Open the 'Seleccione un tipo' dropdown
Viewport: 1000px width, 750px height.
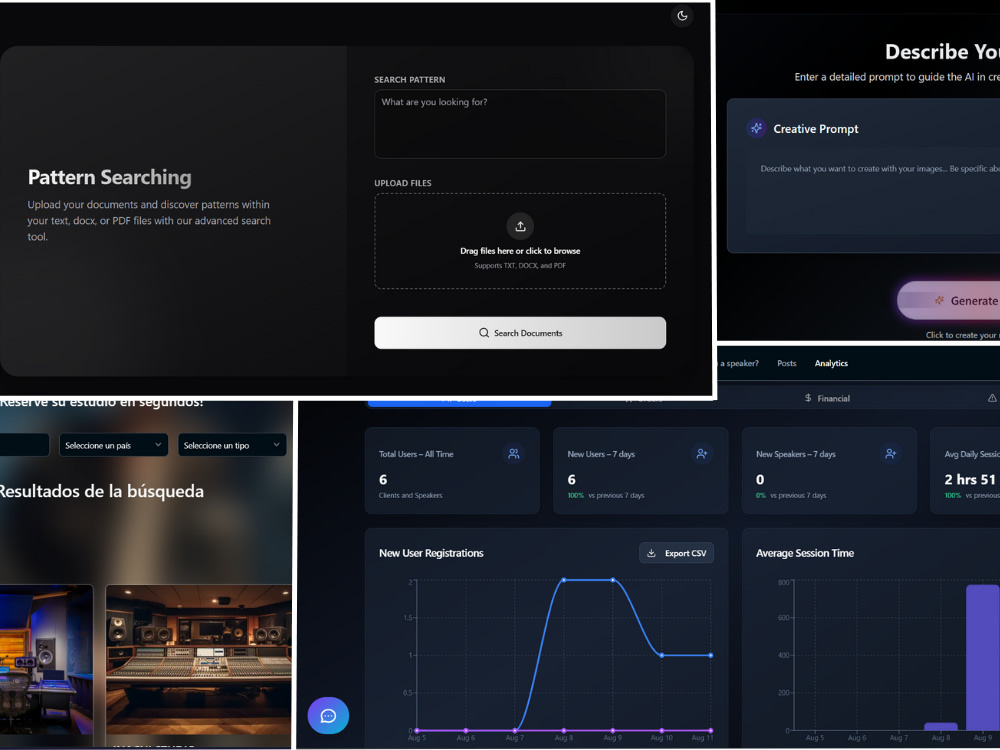point(232,445)
